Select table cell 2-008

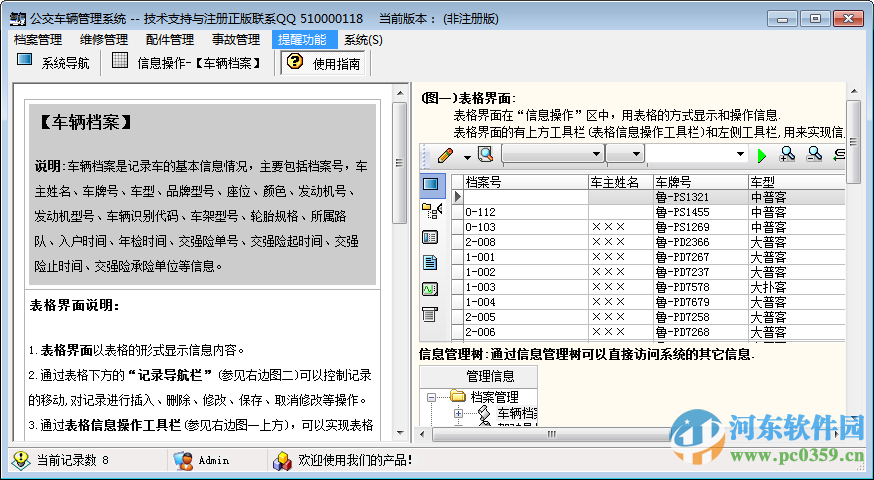point(526,242)
